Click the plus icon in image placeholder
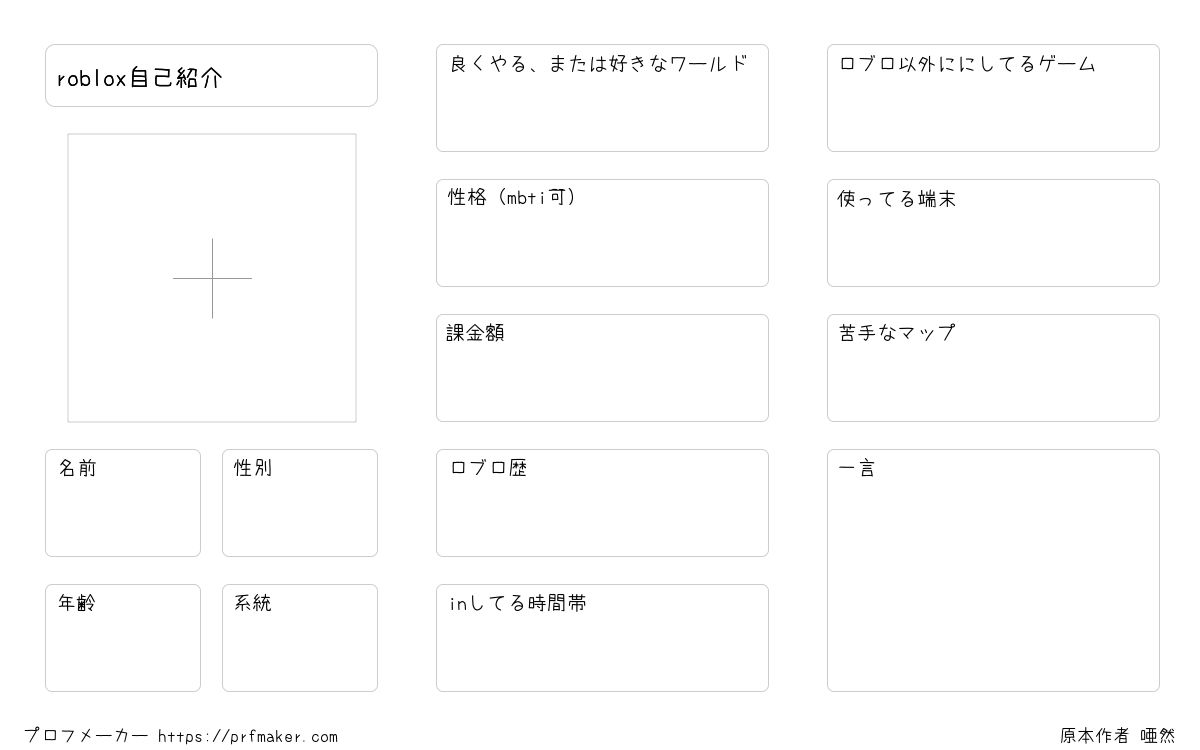The height and width of the screenshot is (750, 1200). point(212,278)
